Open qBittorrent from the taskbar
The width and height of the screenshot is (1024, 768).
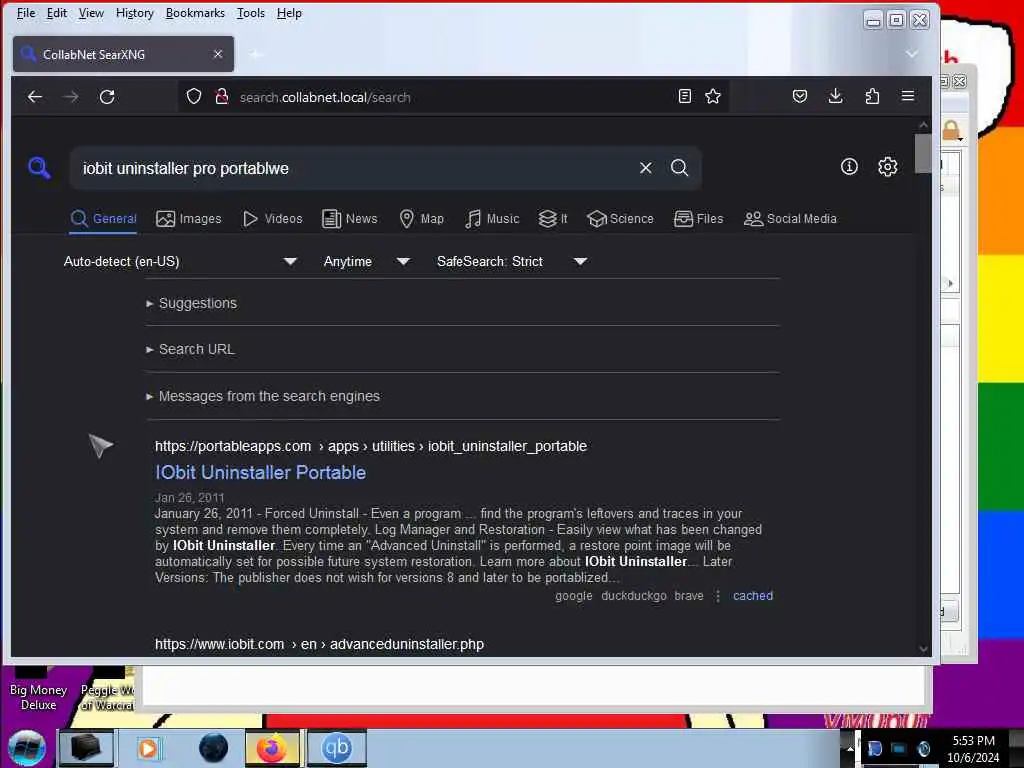pos(337,748)
